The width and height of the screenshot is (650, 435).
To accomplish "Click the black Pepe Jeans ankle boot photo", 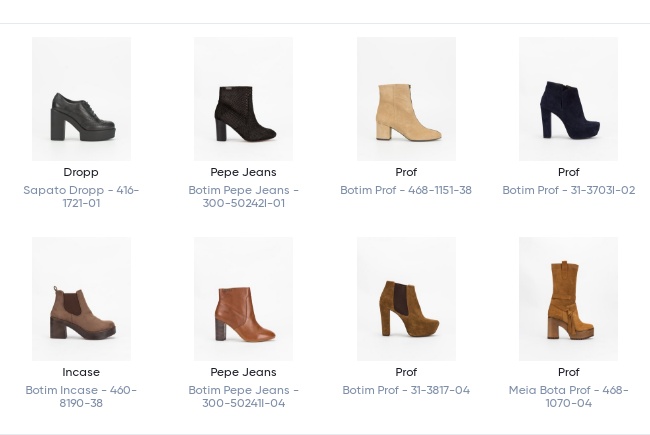I will coord(243,99).
